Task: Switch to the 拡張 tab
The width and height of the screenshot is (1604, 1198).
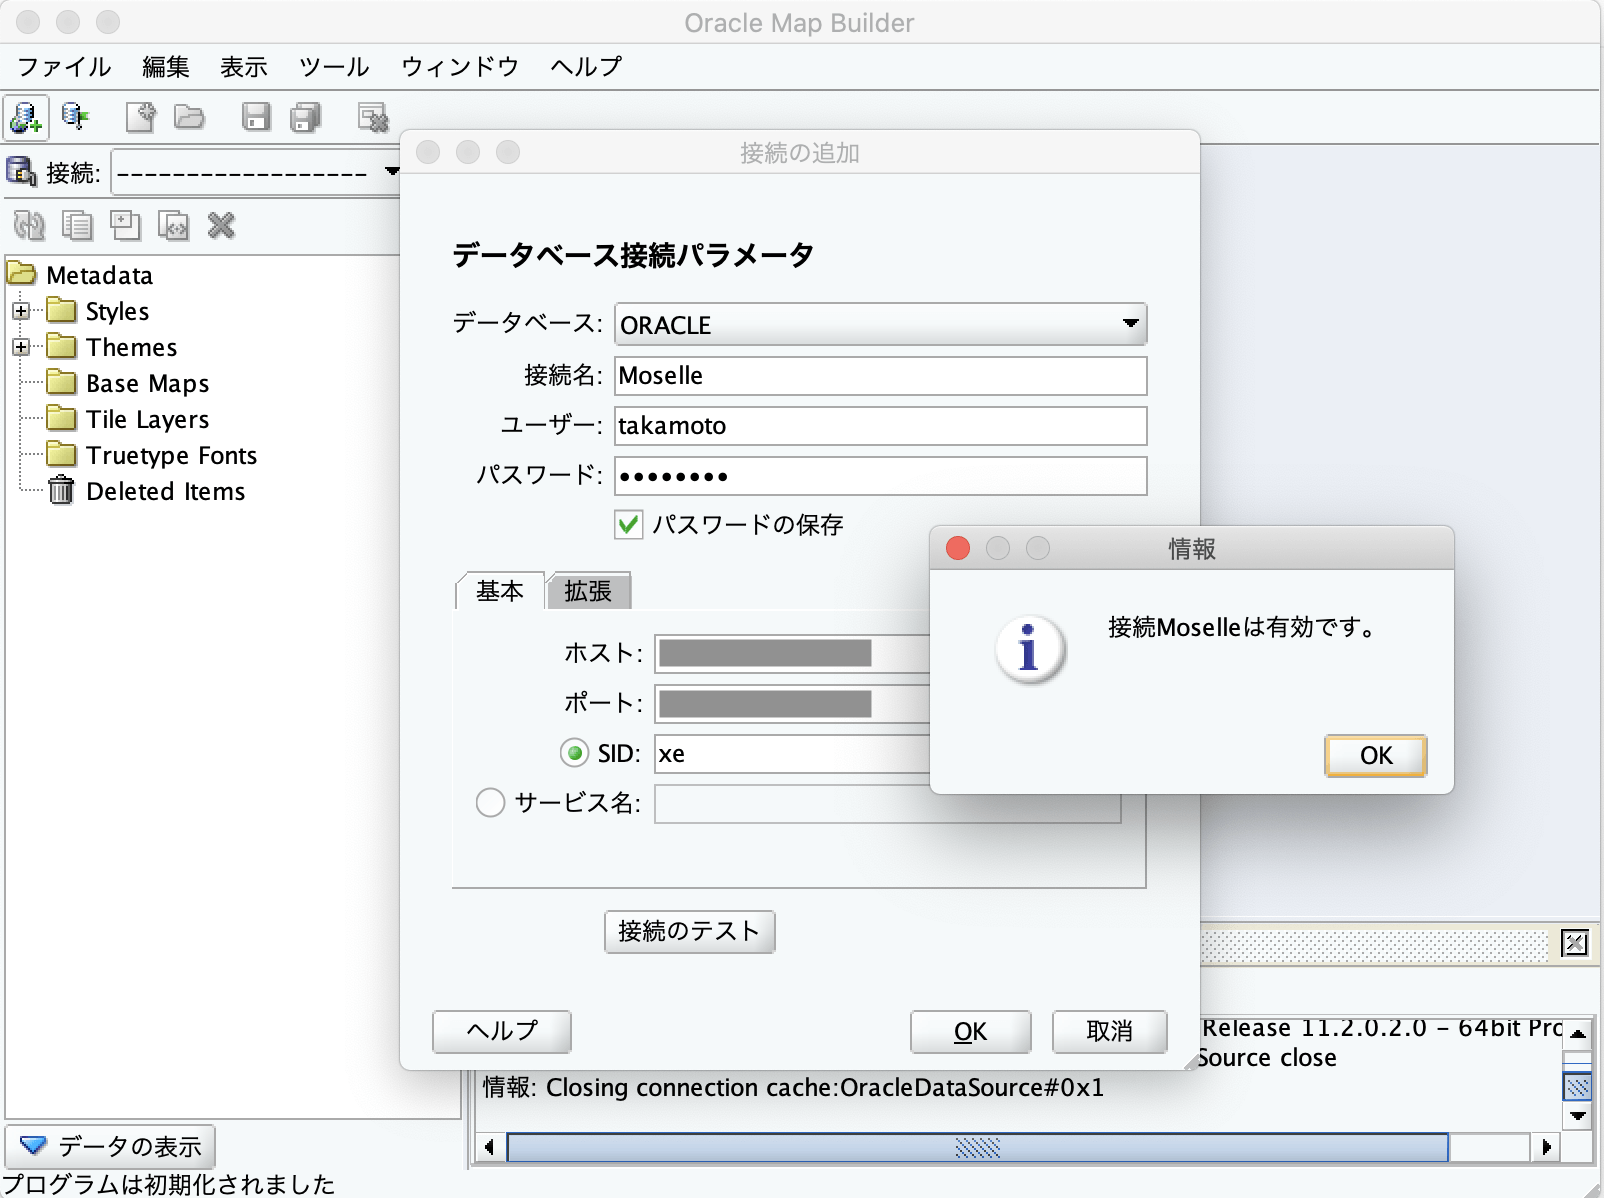Action: [x=588, y=591]
